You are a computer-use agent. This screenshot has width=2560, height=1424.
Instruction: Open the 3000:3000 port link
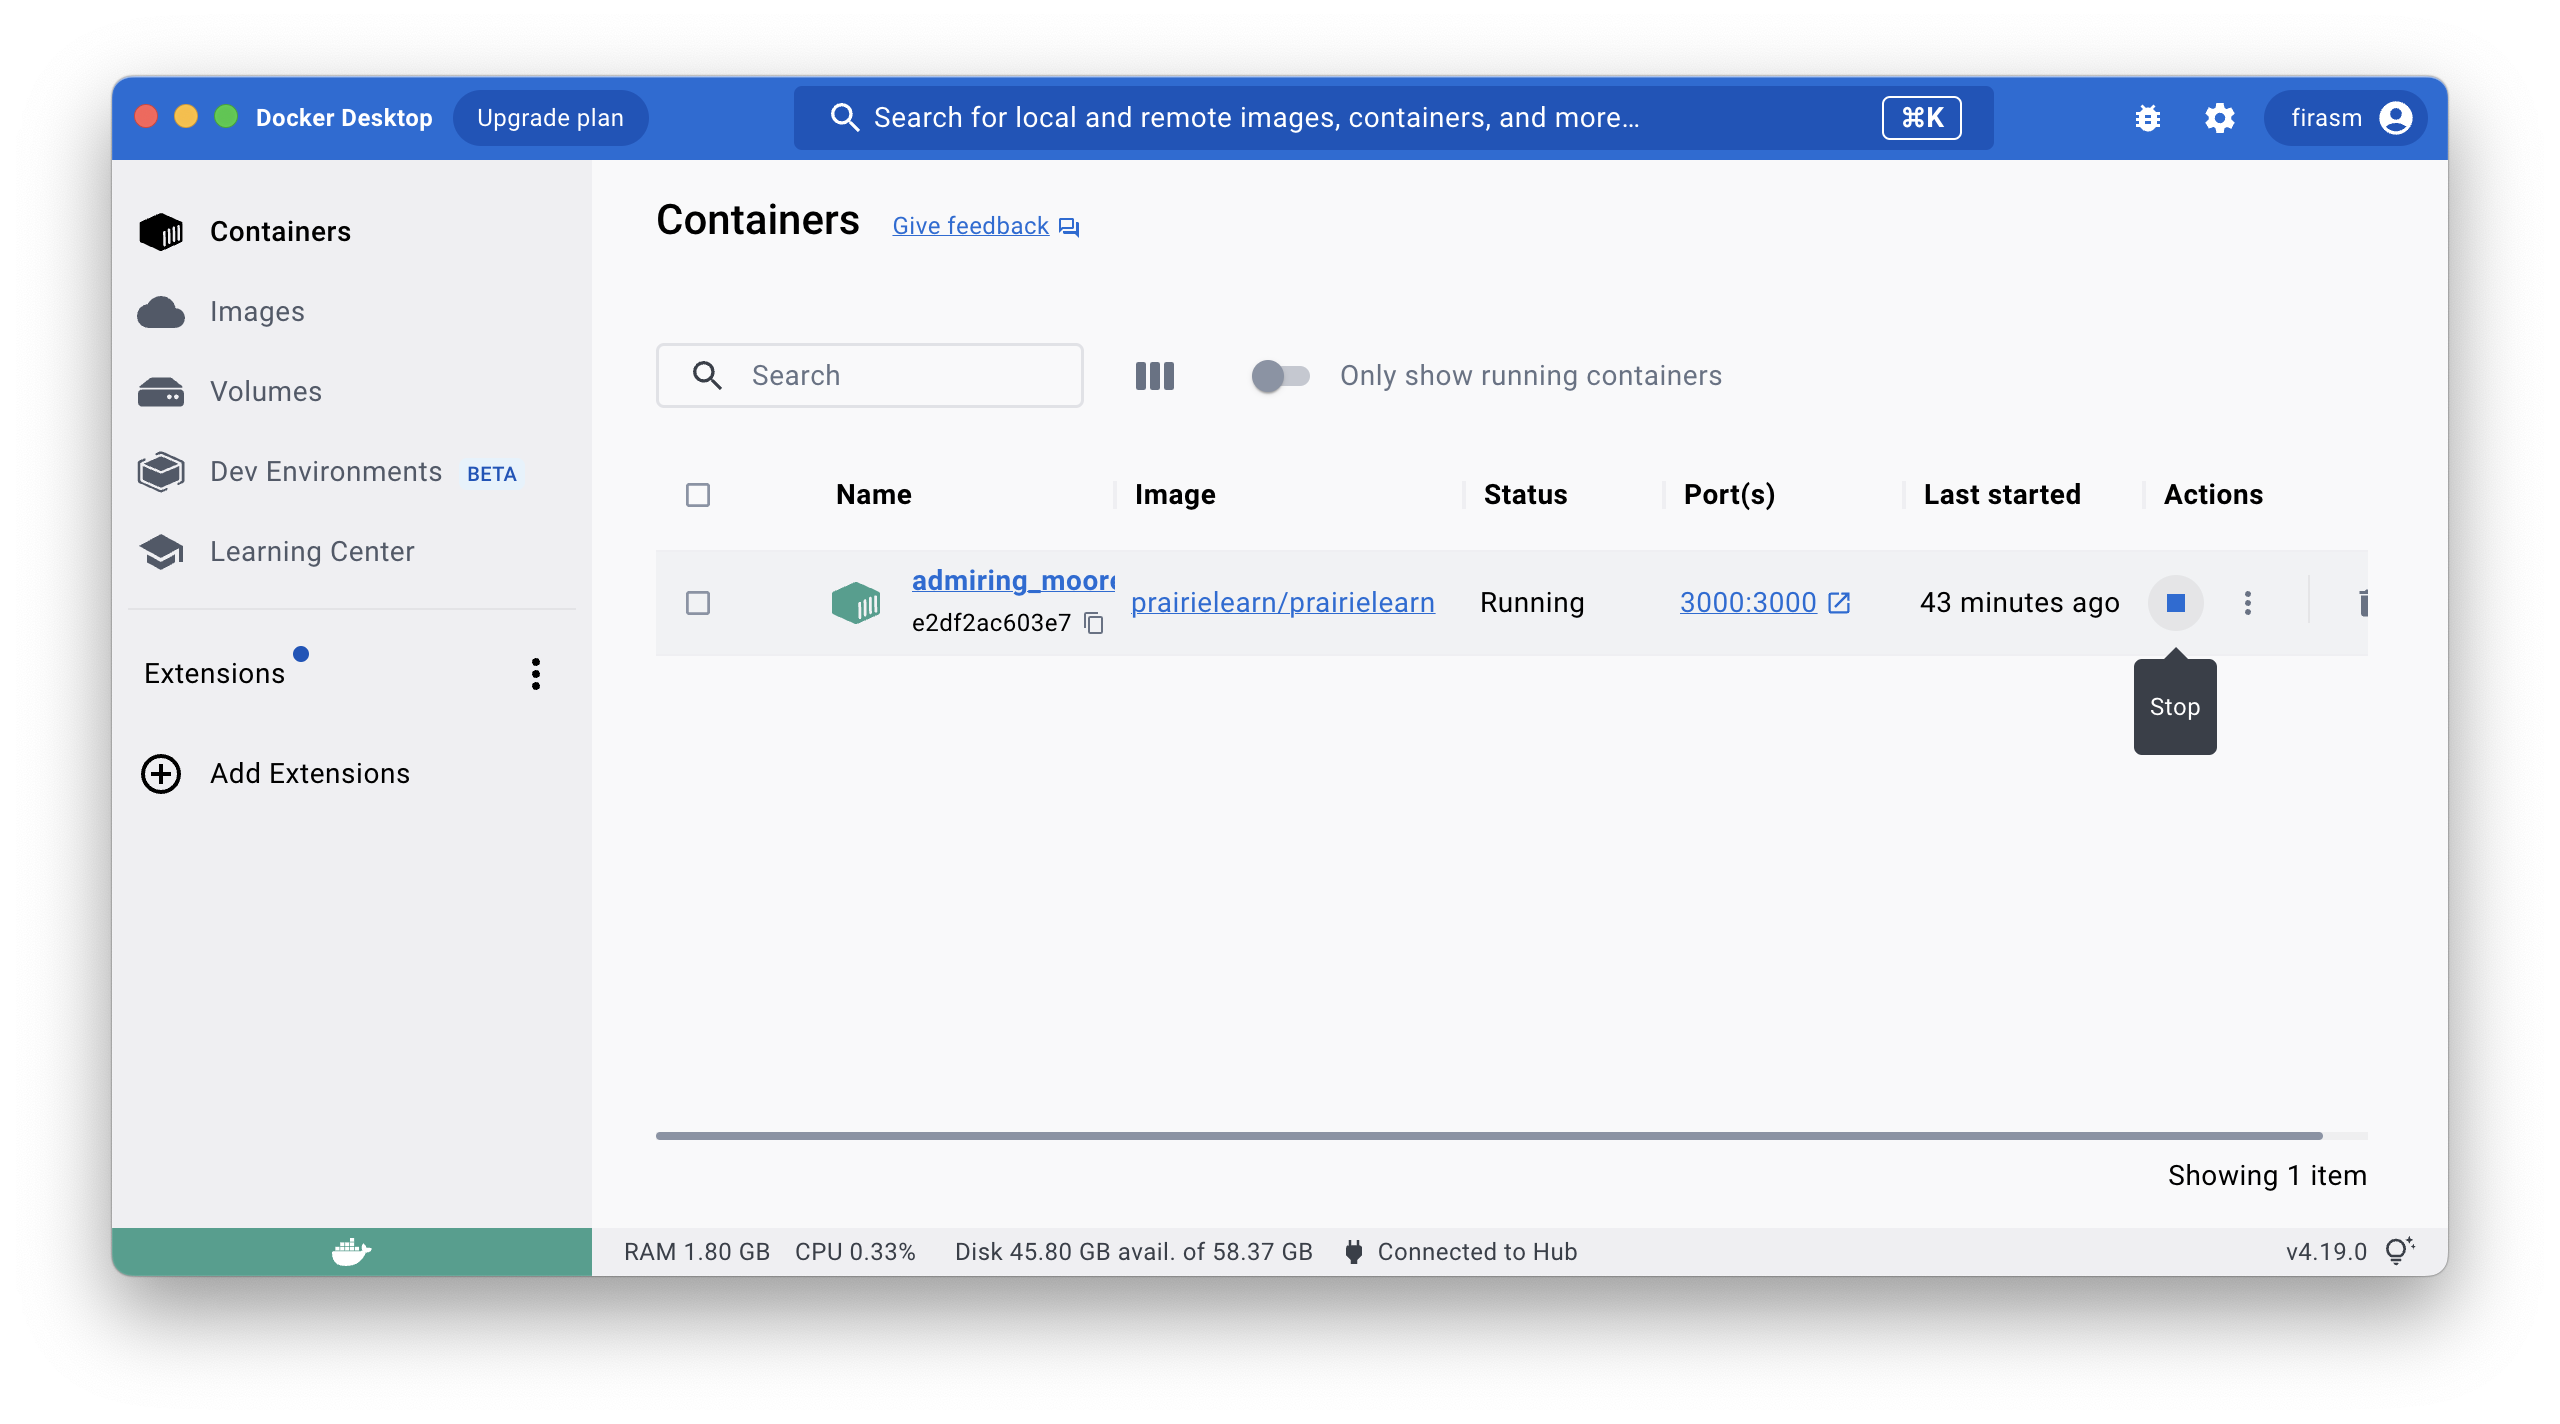(x=1748, y=603)
